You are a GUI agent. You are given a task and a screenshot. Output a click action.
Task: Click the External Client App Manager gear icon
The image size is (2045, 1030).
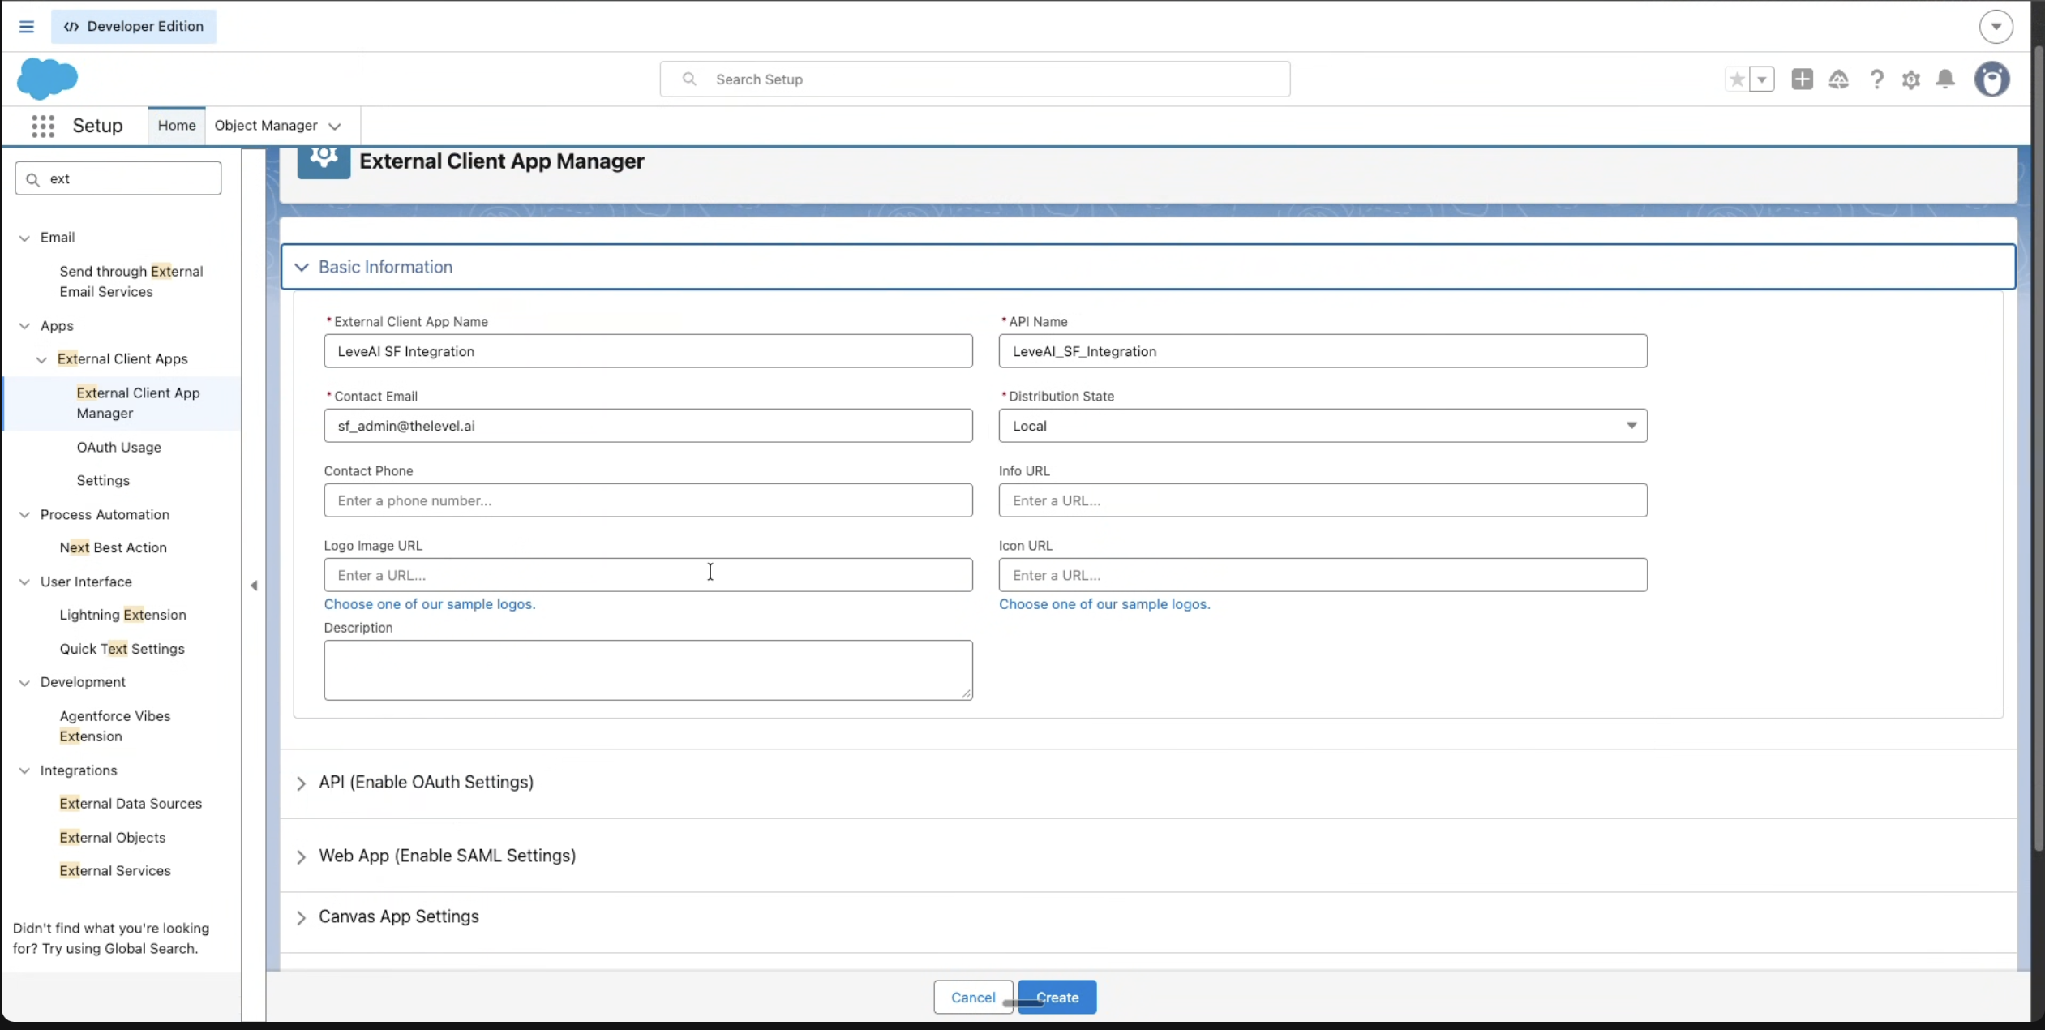323,159
